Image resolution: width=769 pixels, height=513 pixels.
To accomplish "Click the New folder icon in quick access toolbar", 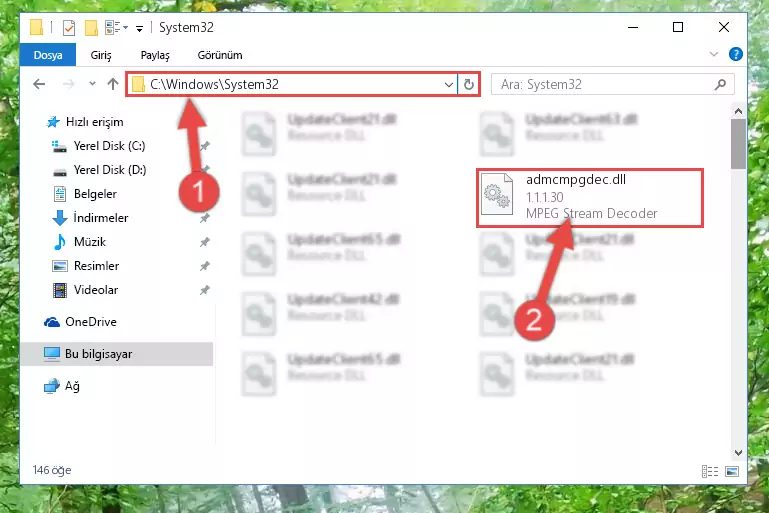I will (x=91, y=28).
